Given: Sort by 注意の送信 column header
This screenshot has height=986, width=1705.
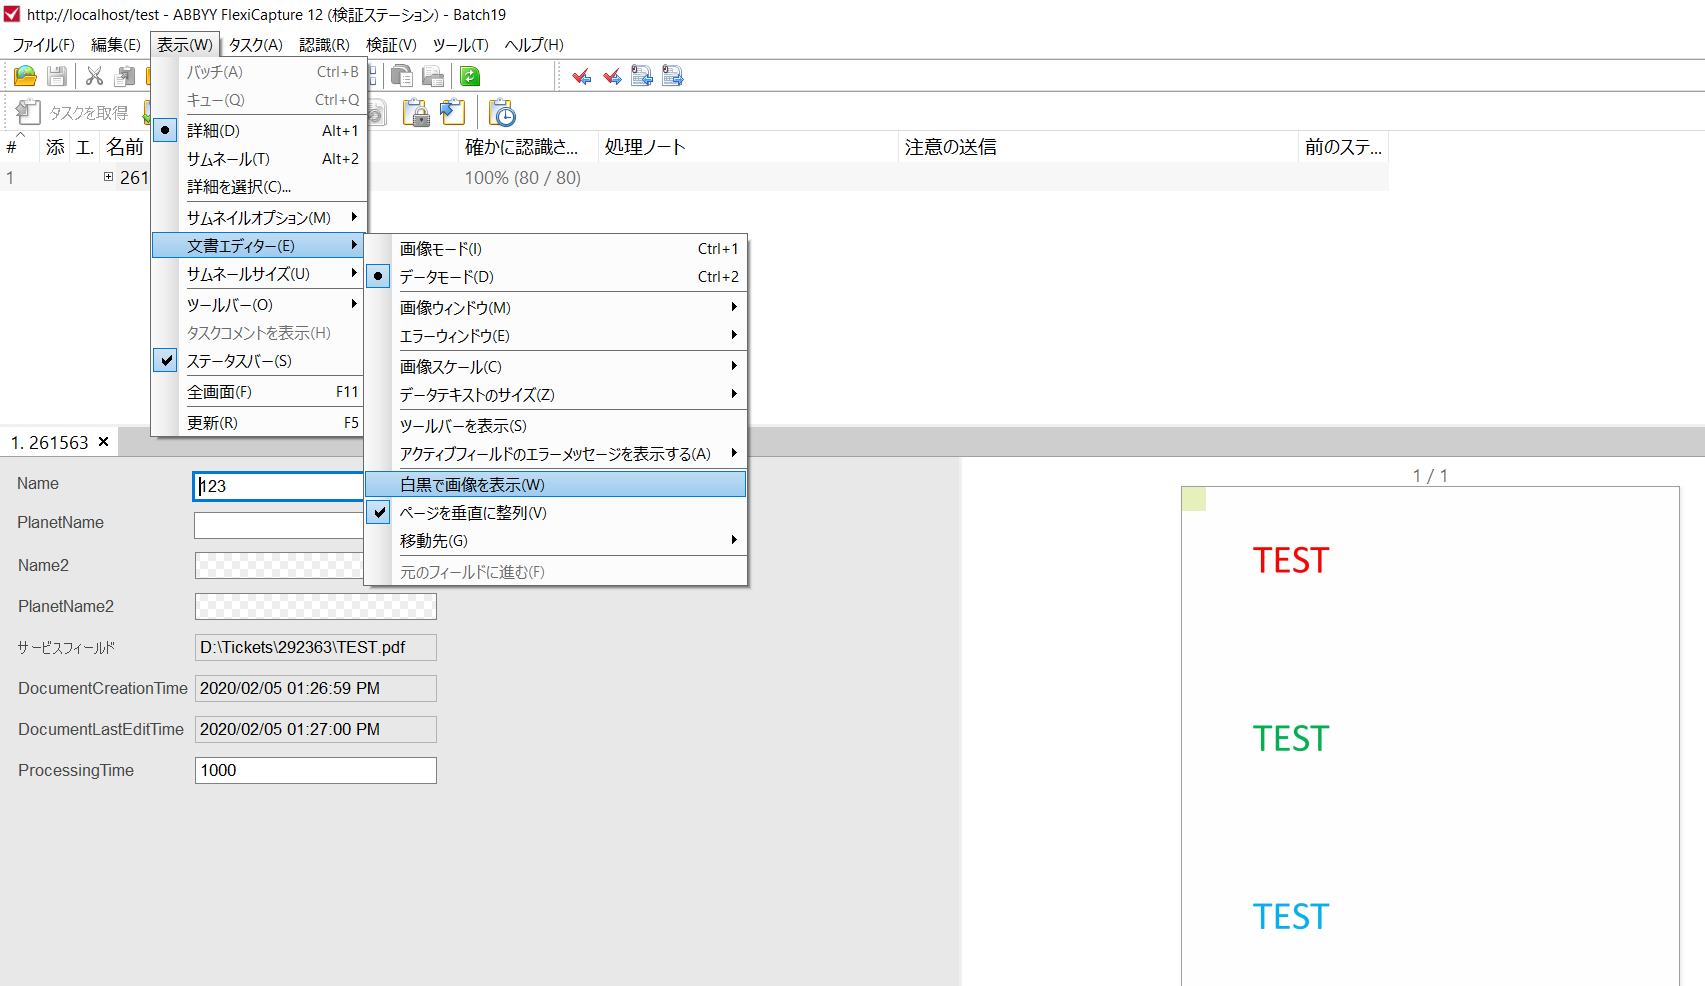Looking at the screenshot, I should [x=1098, y=147].
